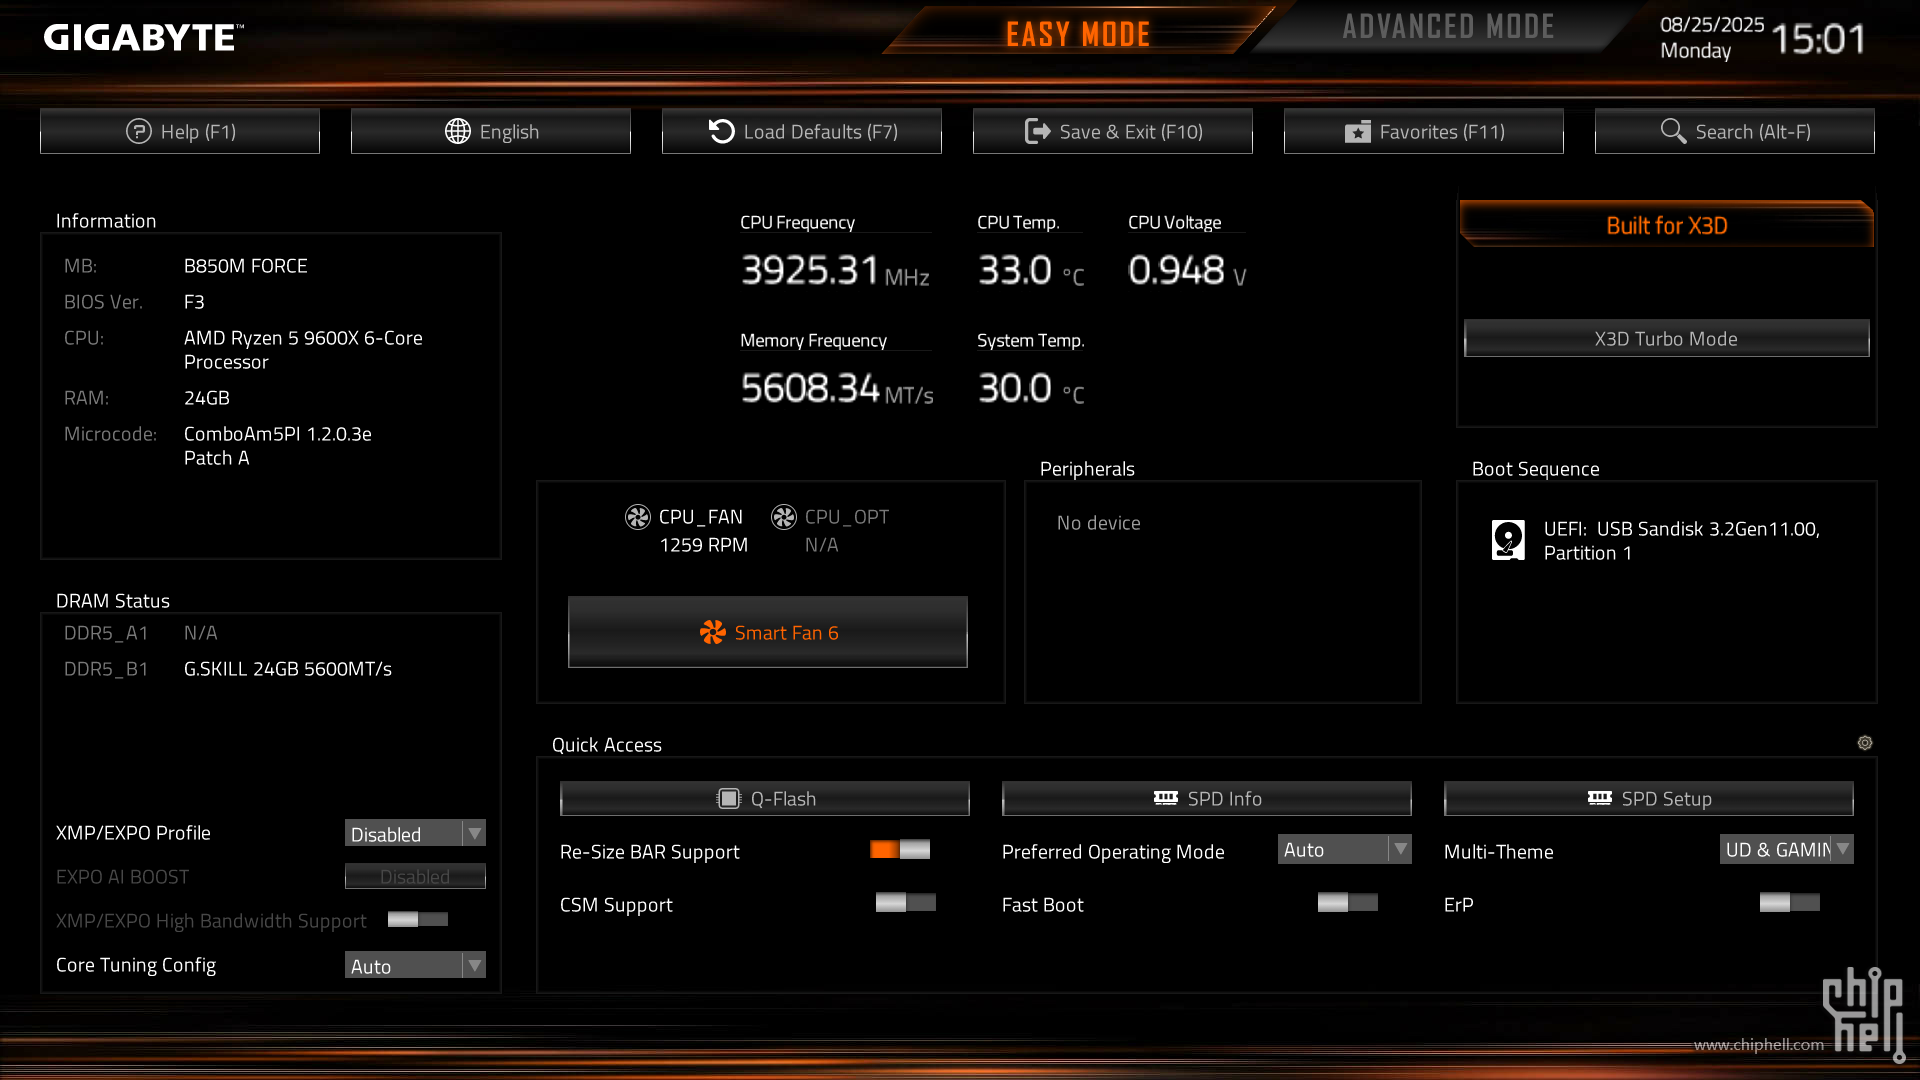Open the Multi-Theme dropdown
The image size is (1920, 1080).
pyautogui.click(x=1786, y=849)
